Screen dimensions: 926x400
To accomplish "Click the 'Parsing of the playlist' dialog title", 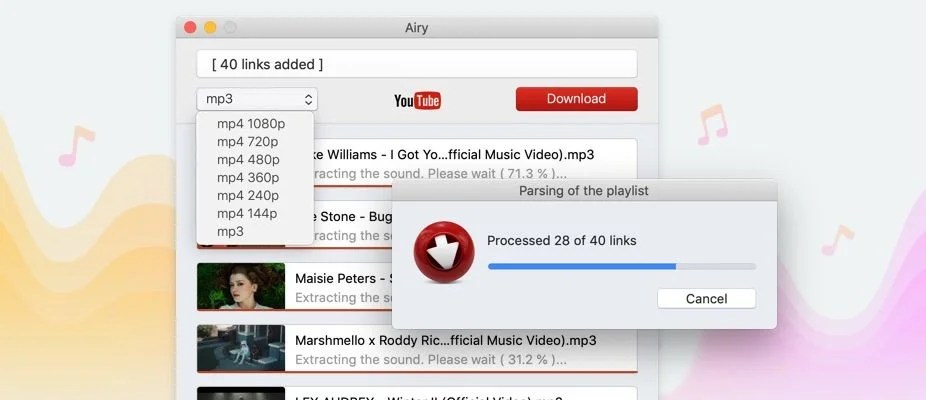I will point(583,191).
